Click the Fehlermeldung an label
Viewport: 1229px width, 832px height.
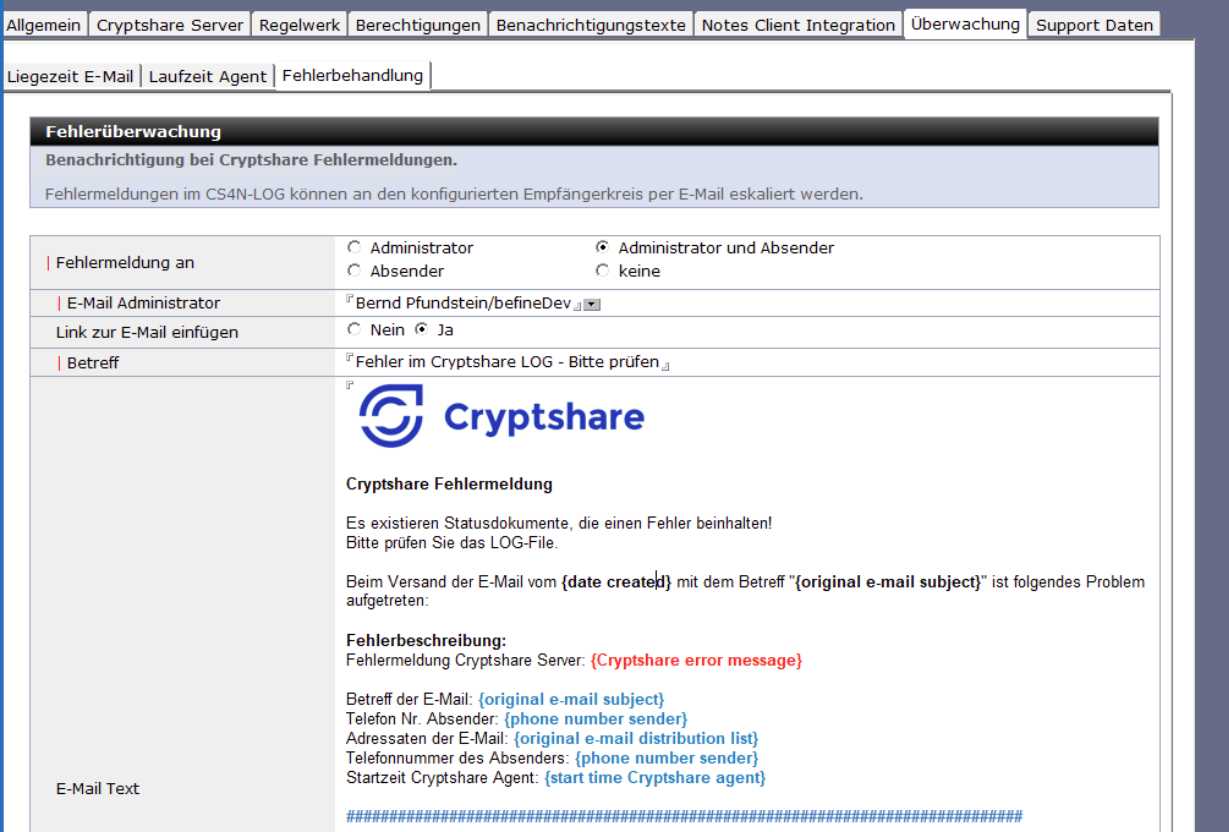tap(125, 263)
